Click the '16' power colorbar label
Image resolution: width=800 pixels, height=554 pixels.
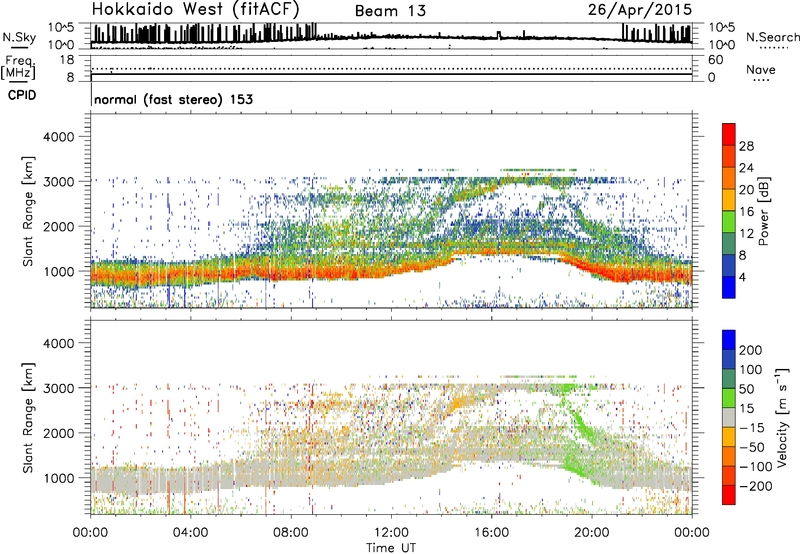click(746, 212)
